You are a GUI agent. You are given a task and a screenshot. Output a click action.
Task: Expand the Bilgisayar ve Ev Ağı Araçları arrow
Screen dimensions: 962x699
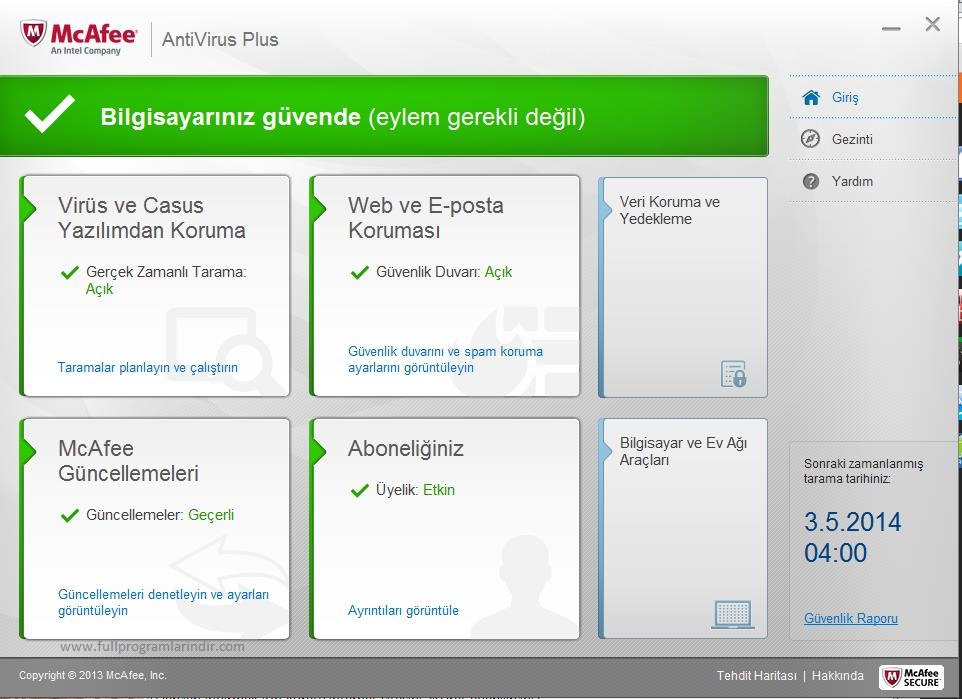coord(607,451)
